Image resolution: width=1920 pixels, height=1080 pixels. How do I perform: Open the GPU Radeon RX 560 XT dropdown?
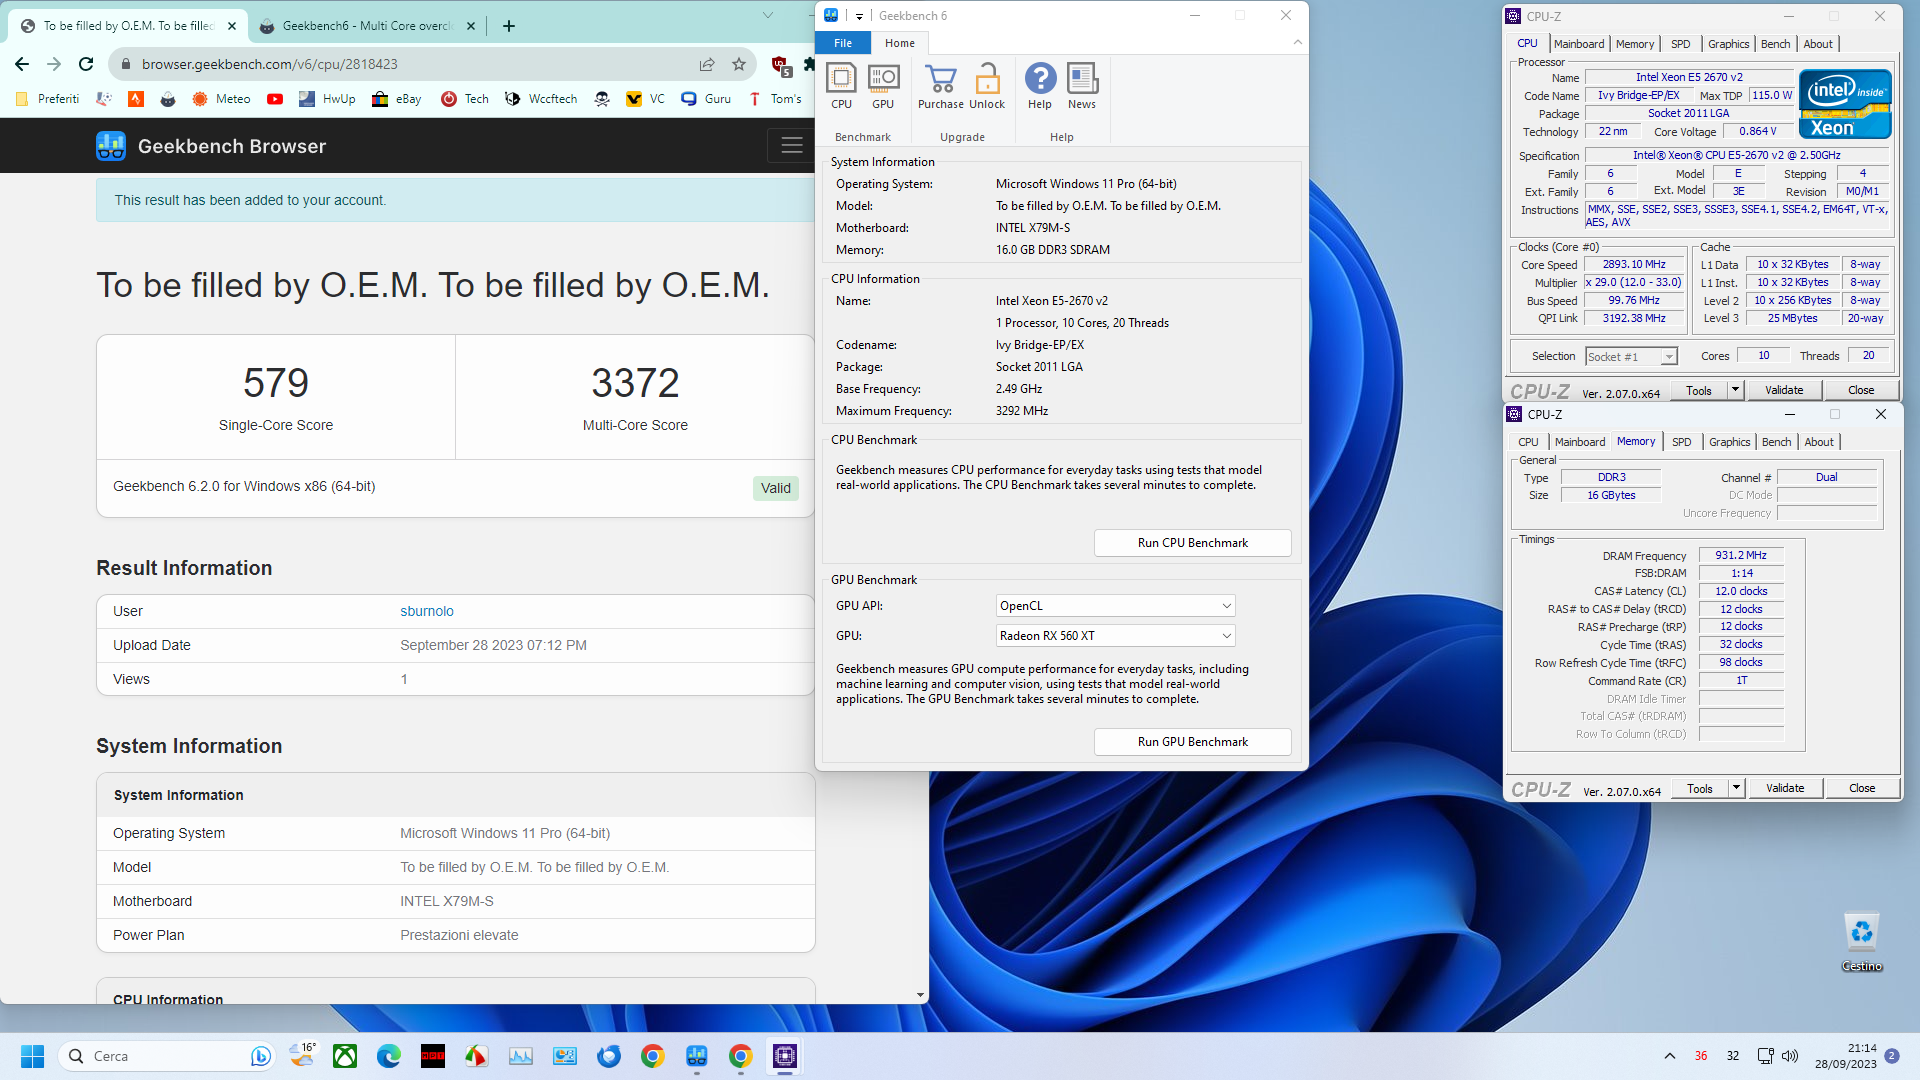click(x=1116, y=636)
